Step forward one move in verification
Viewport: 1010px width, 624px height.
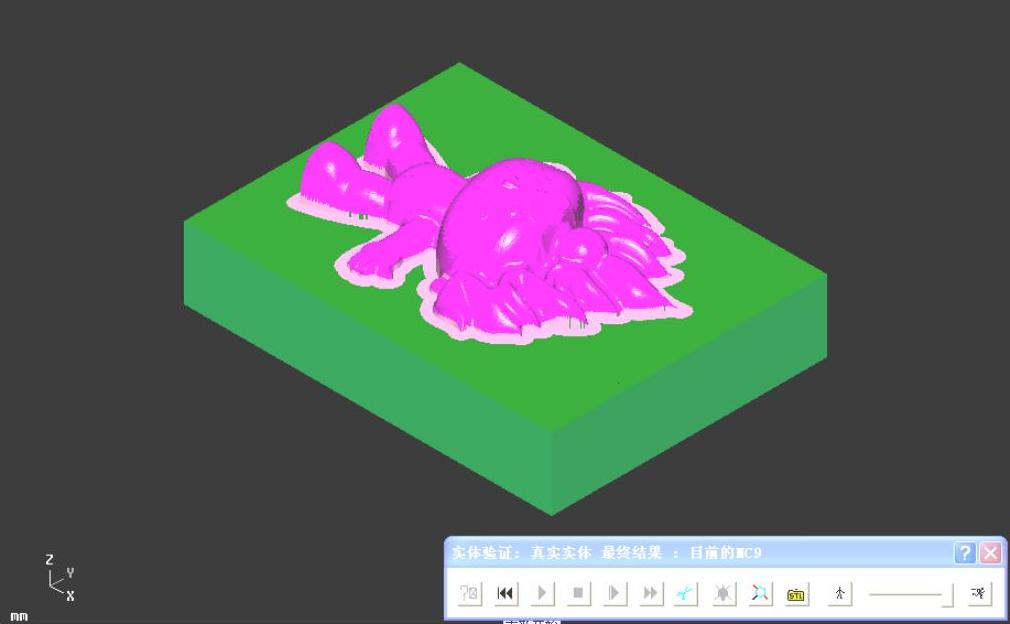click(x=614, y=593)
